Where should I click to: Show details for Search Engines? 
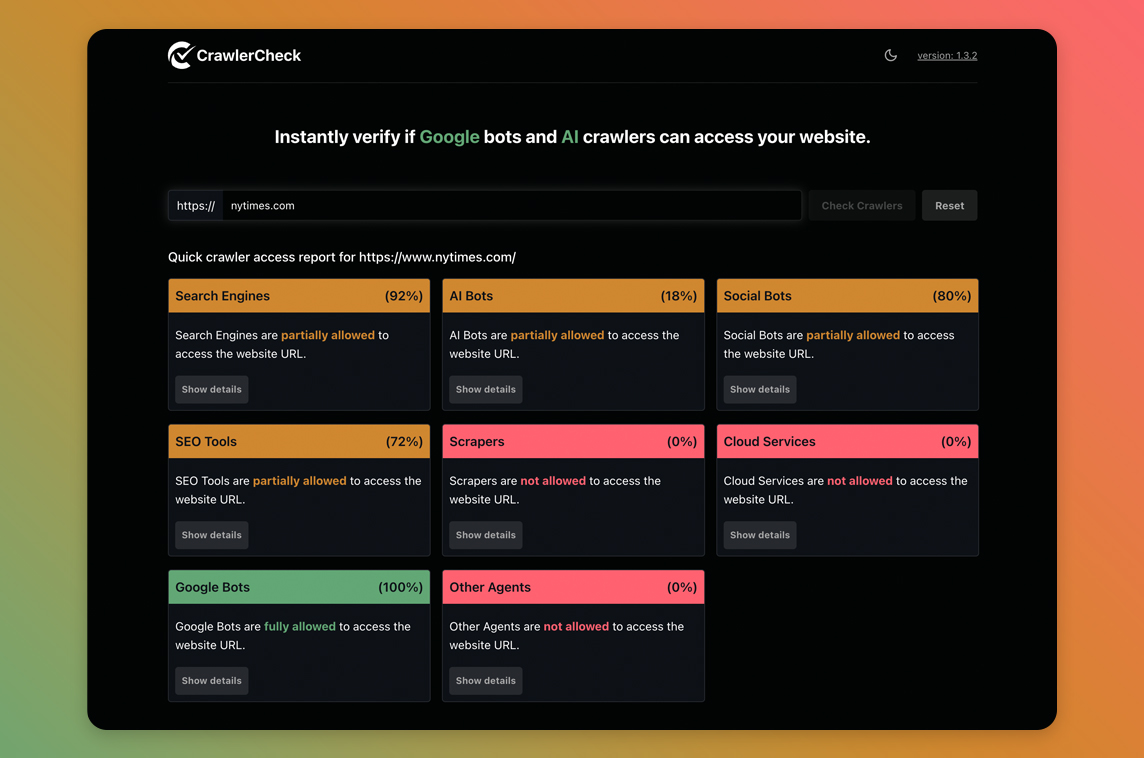(x=212, y=390)
